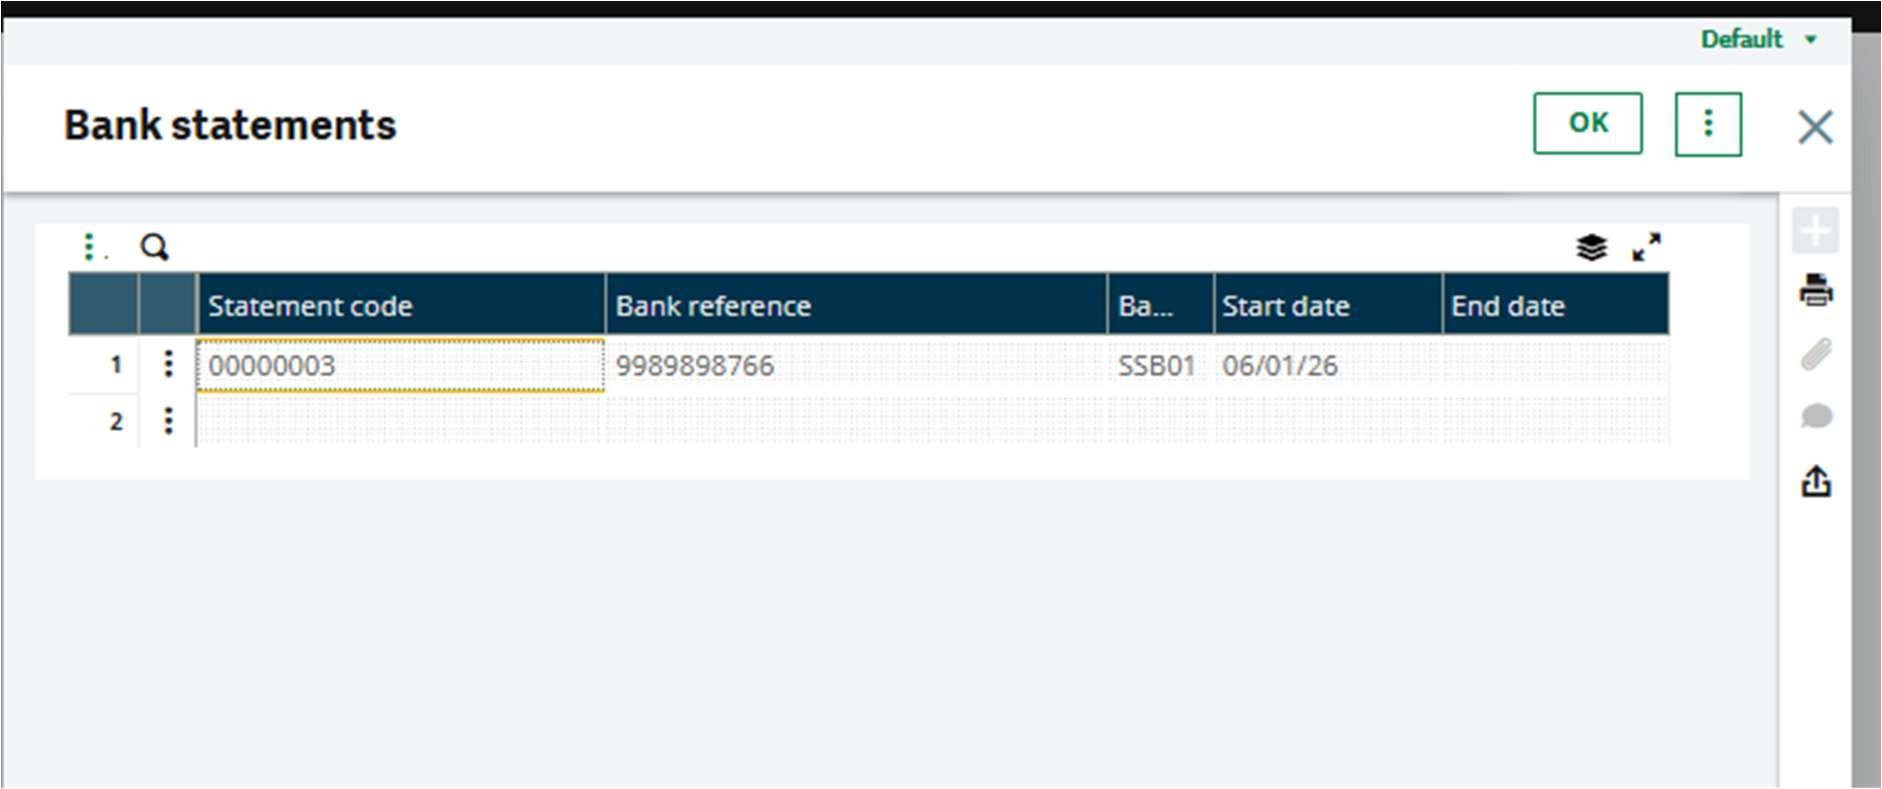Image resolution: width=1882 pixels, height=789 pixels.
Task: Click bank reference 9989898766 cell
Action: point(855,366)
